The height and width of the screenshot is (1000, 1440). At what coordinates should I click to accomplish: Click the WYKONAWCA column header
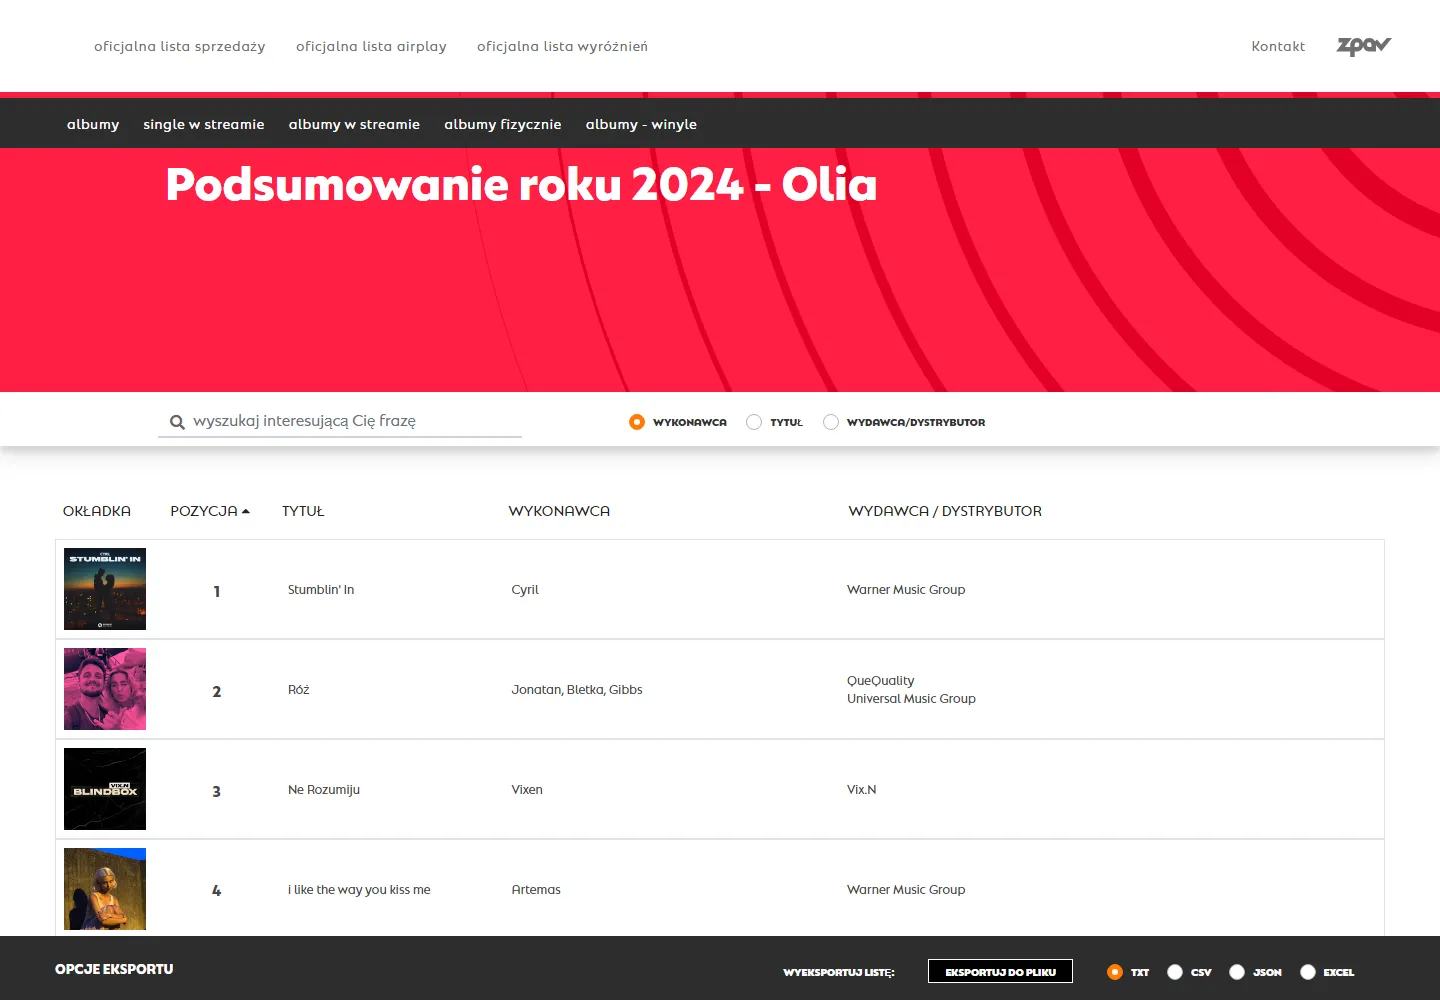(559, 511)
